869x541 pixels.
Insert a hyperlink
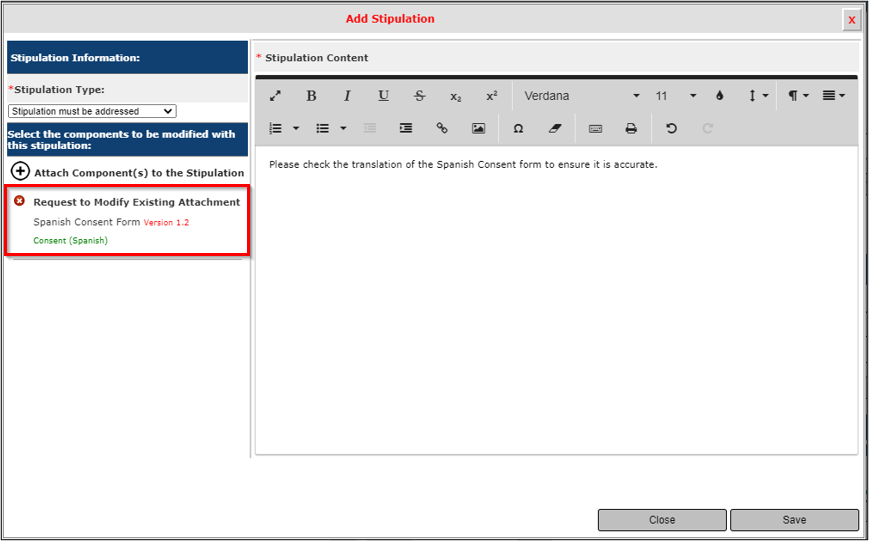(442, 129)
